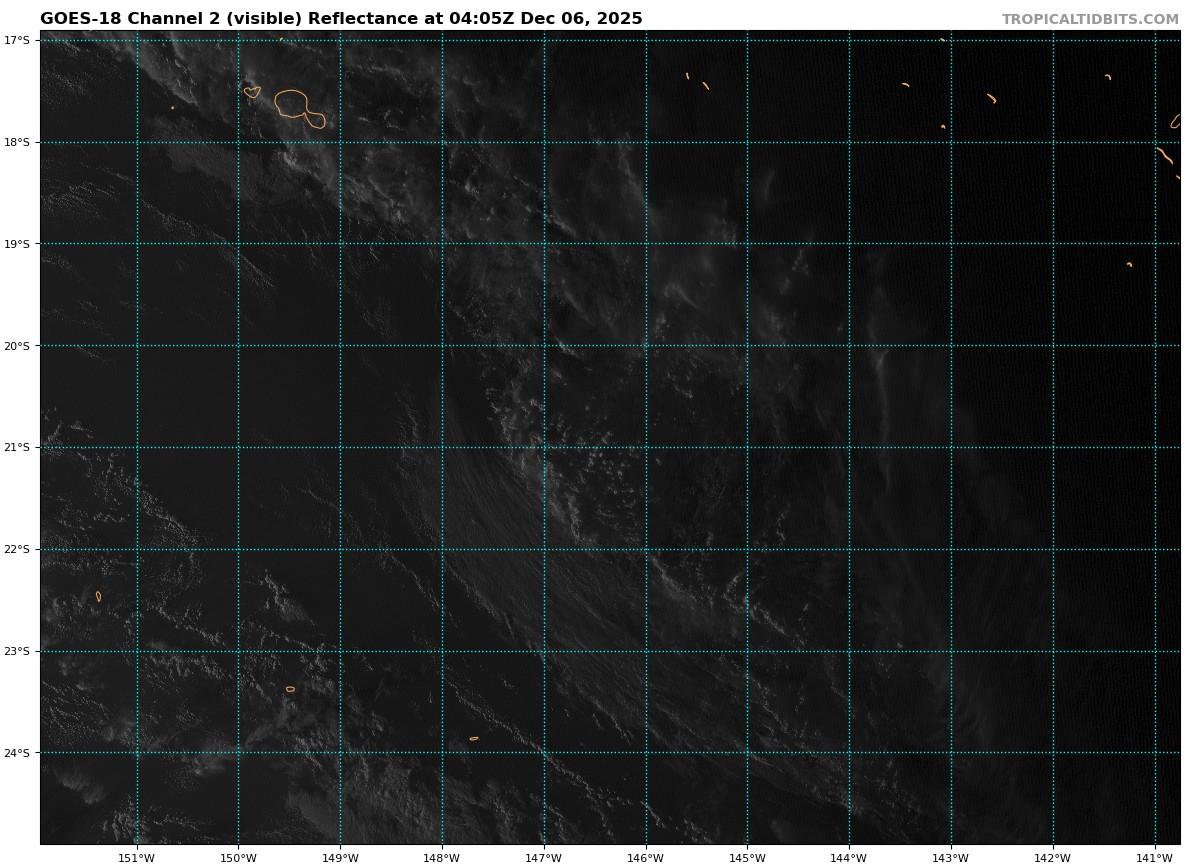Click the GOES-18 Channel 2 image title

[341, 19]
